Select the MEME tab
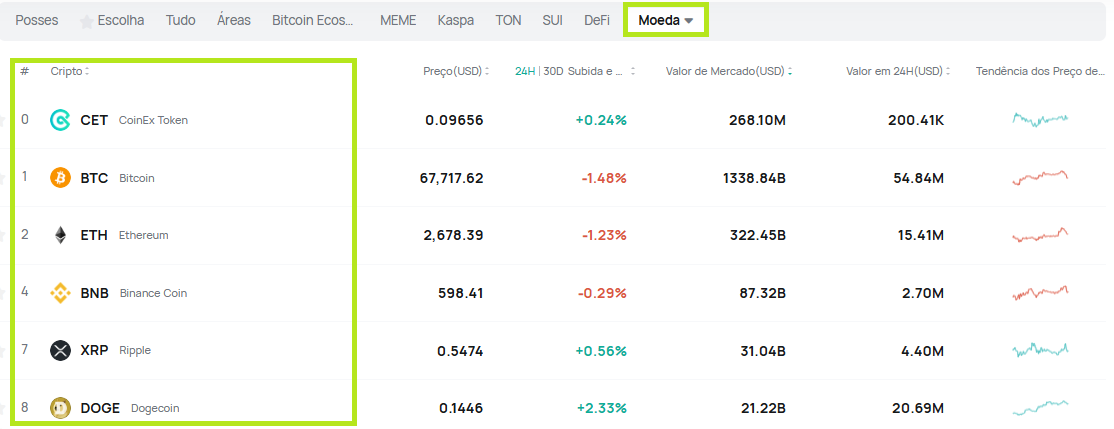Image resolution: width=1114 pixels, height=429 pixels. (x=398, y=21)
